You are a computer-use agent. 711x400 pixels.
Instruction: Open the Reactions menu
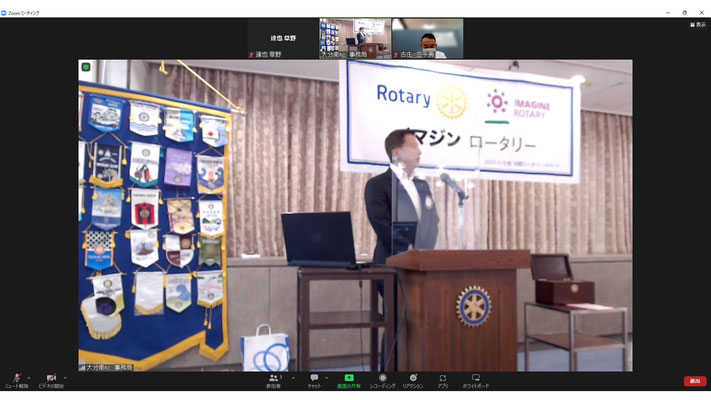coord(413,381)
